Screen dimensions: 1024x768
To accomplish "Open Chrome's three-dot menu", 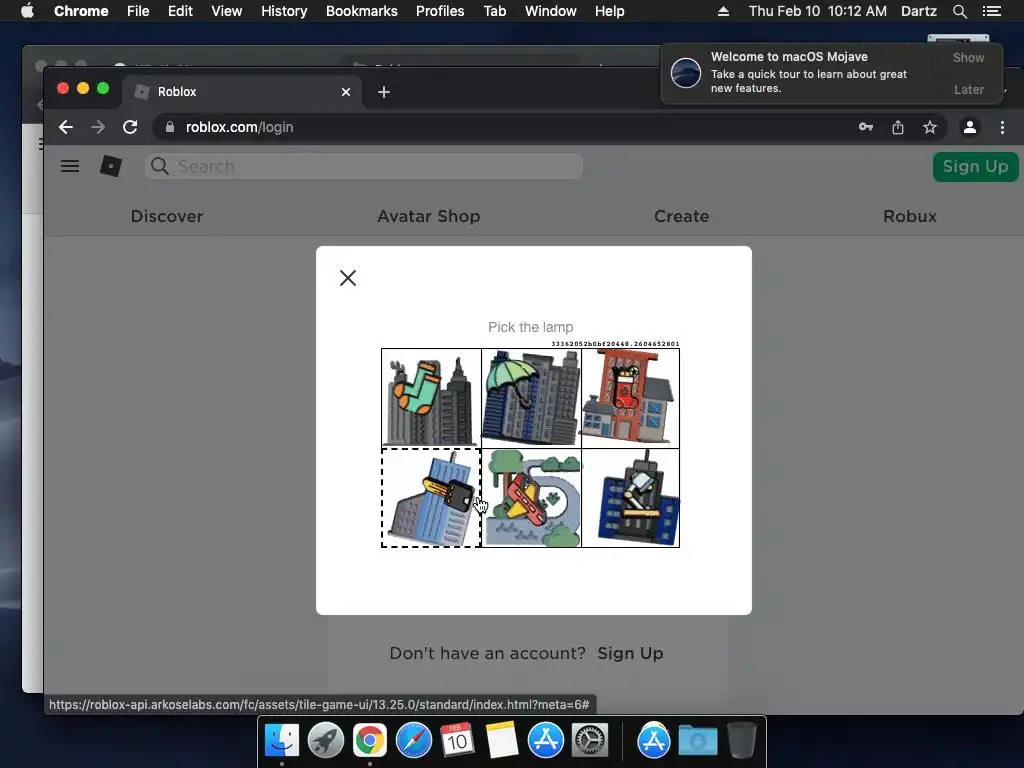I will click(1002, 127).
